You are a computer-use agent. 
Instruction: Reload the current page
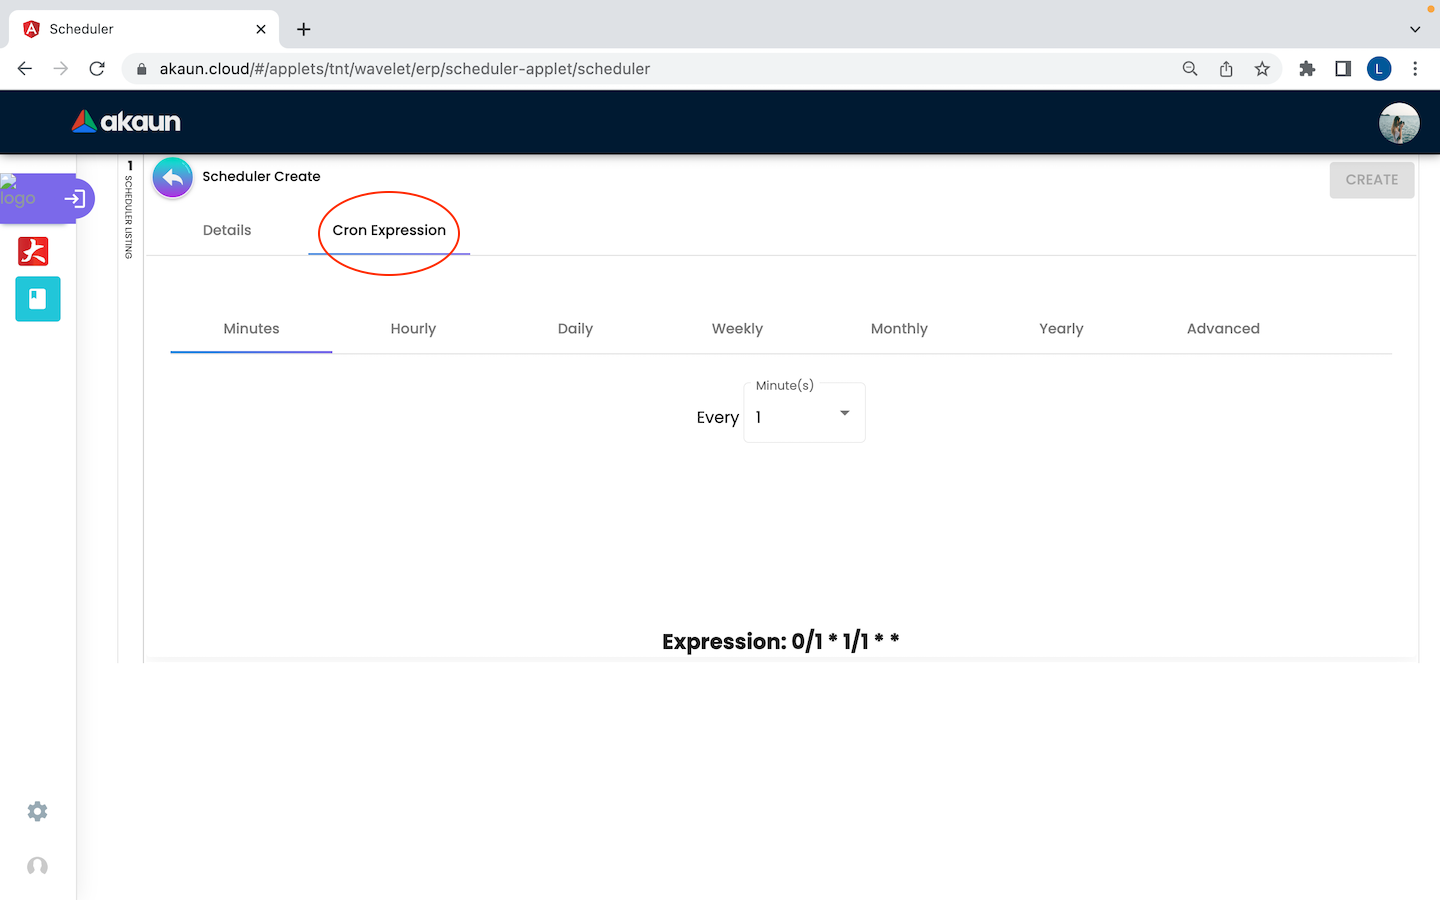coord(97,69)
